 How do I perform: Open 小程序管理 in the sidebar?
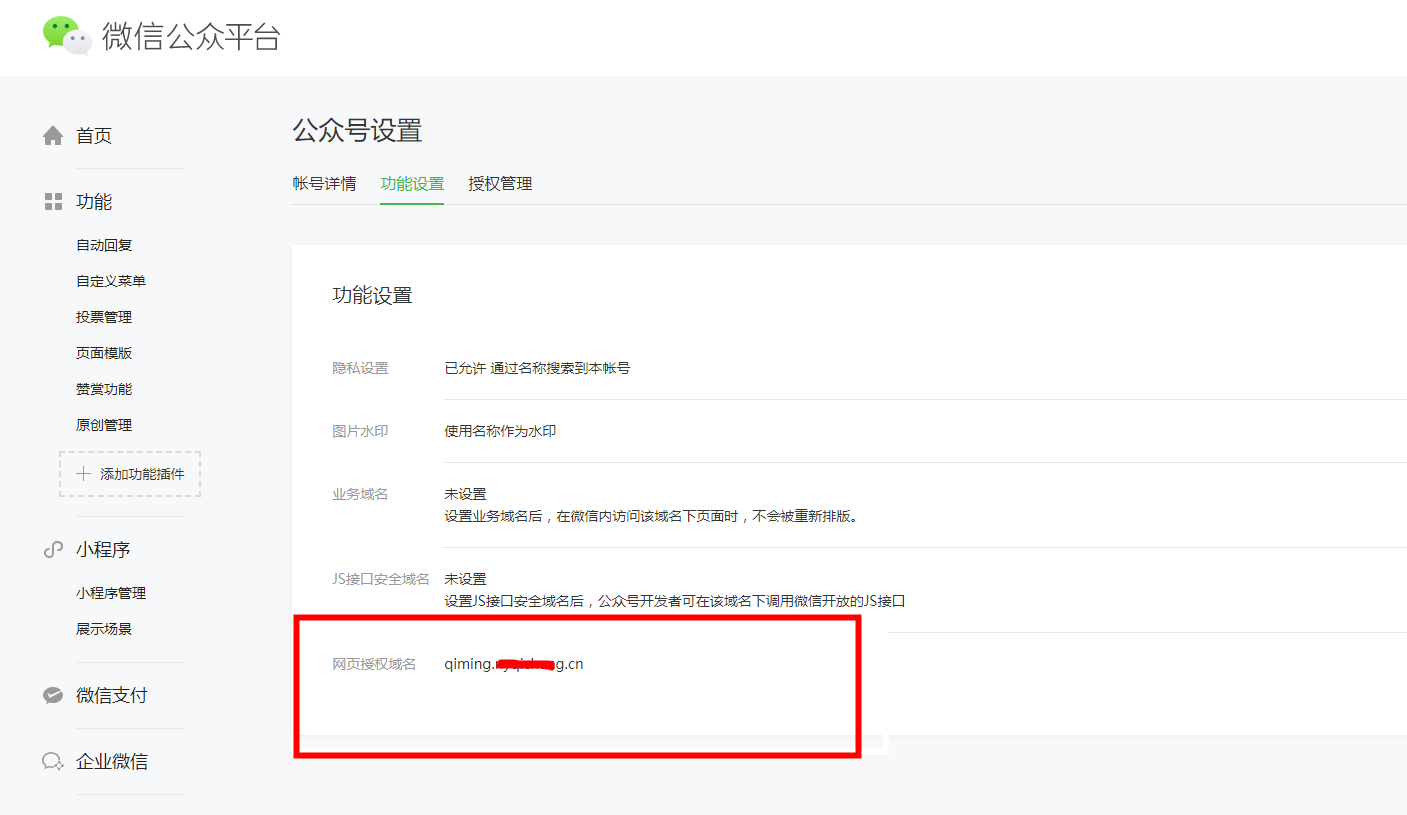tap(111, 593)
